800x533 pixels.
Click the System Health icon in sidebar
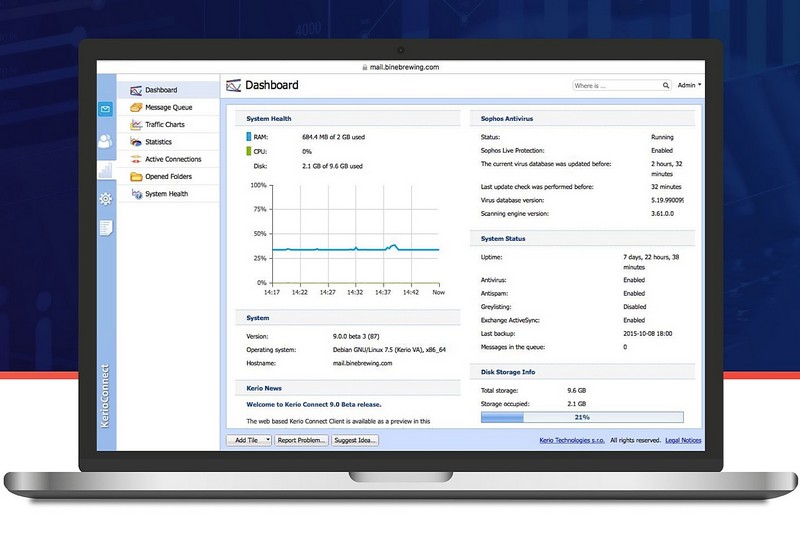136,194
